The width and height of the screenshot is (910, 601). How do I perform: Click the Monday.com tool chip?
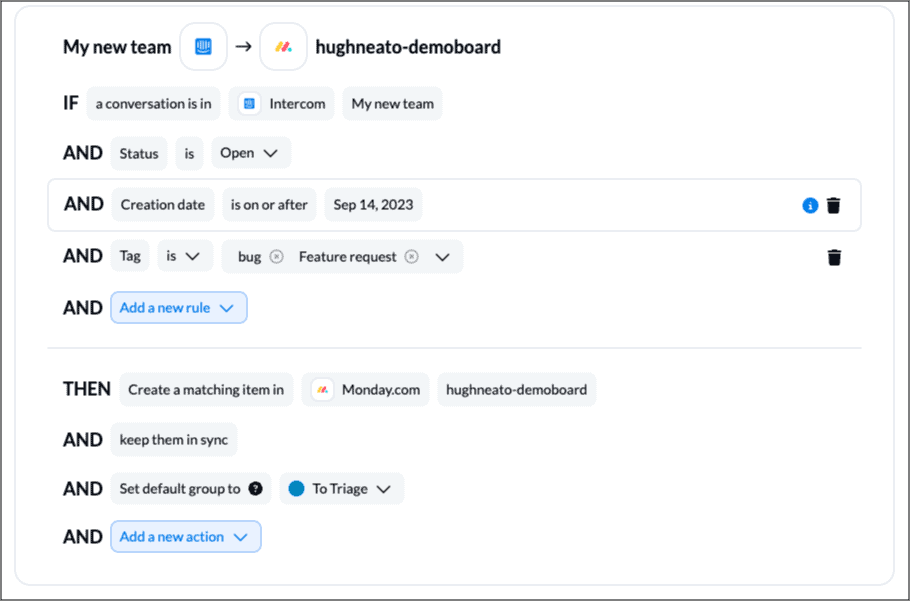(x=365, y=389)
